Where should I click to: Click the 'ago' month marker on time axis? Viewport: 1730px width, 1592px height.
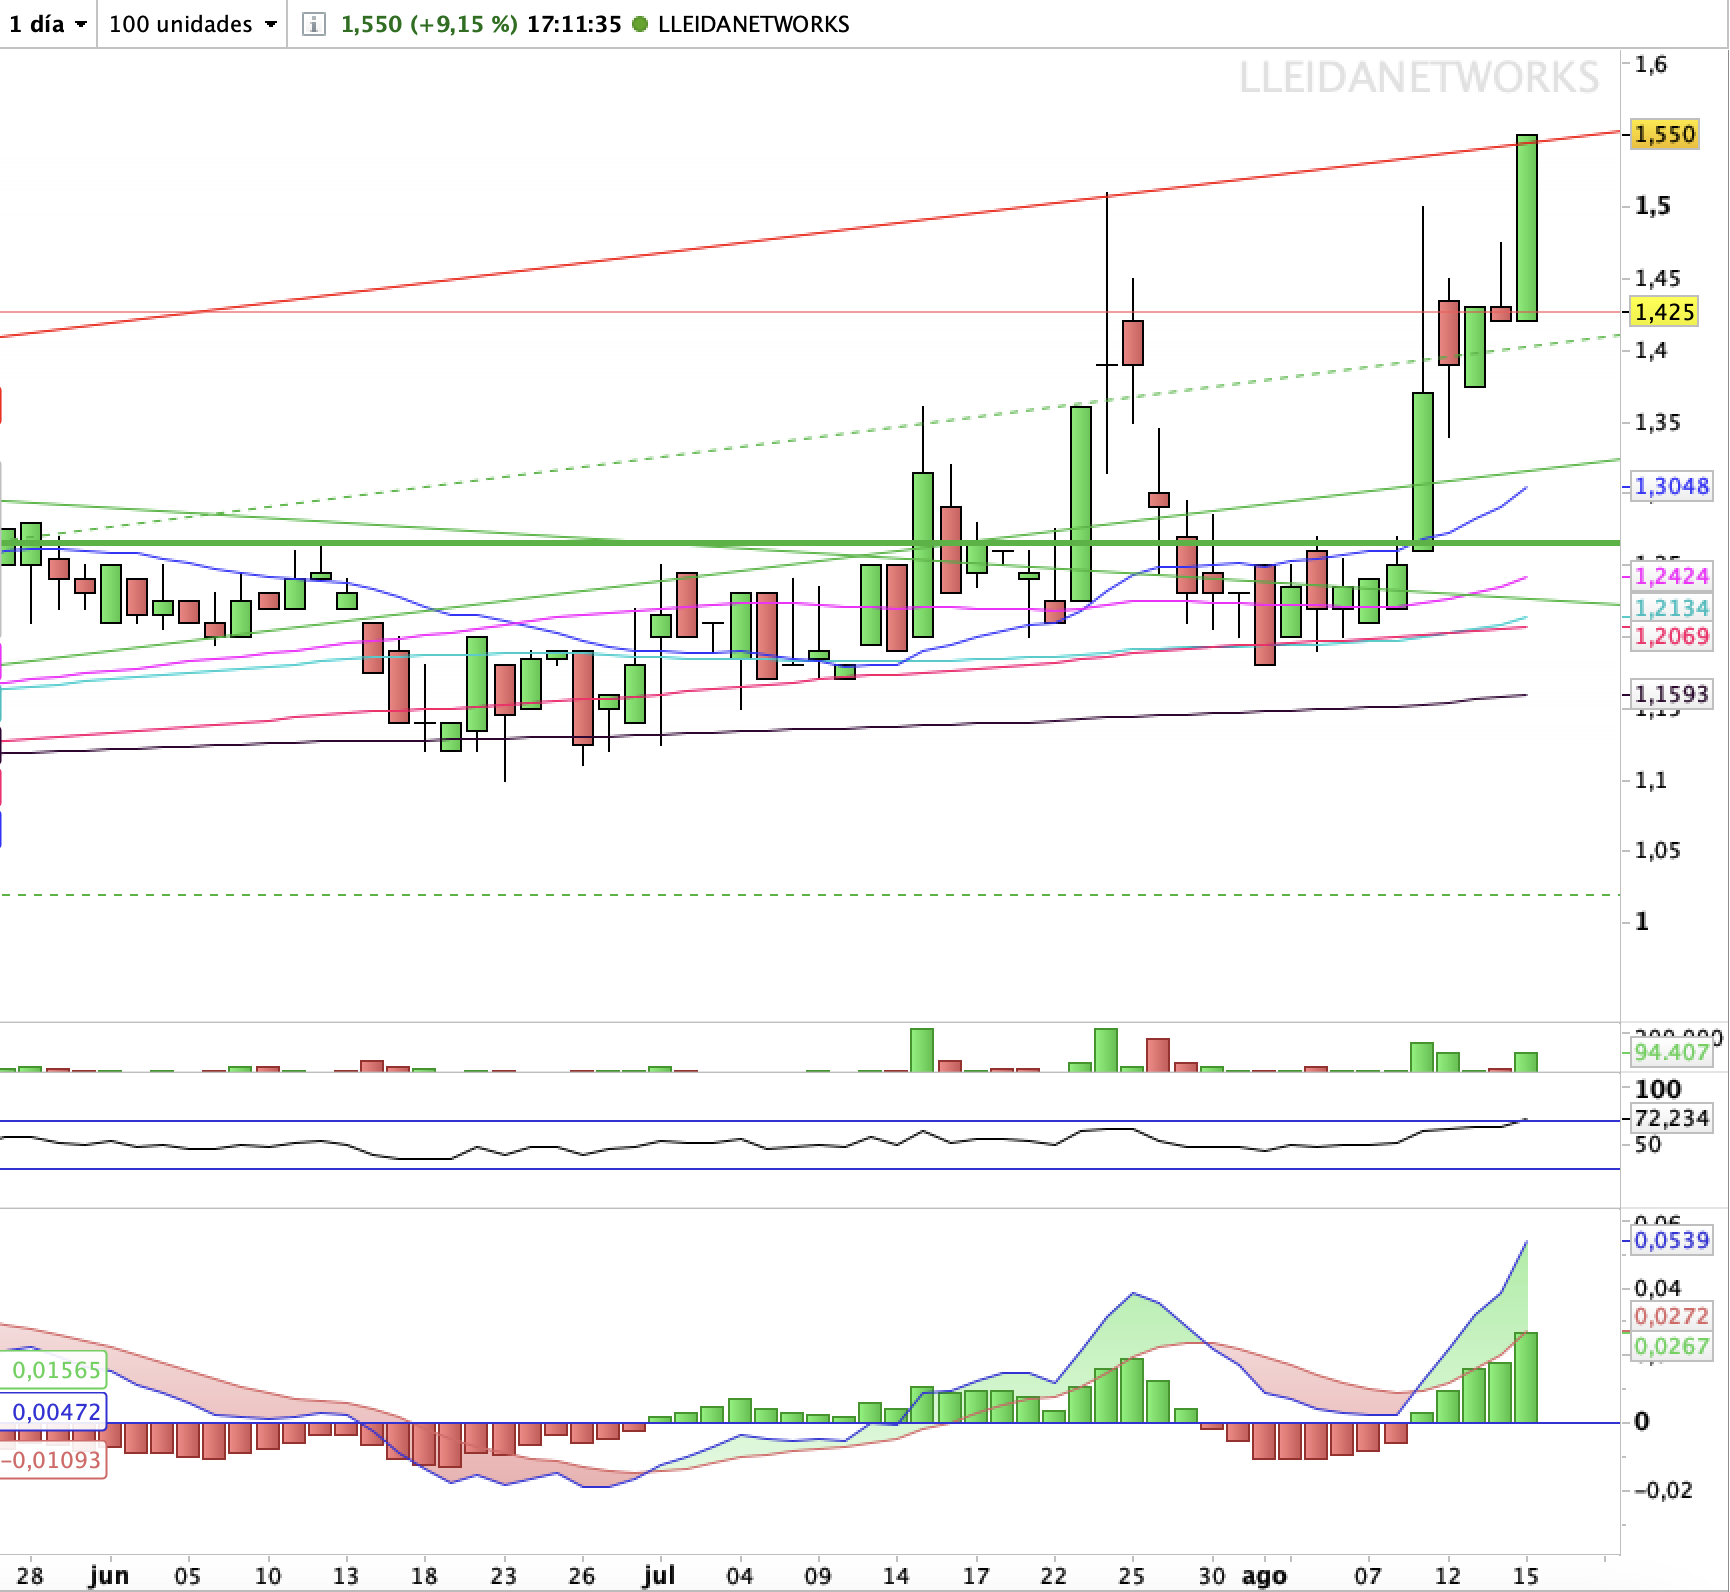tap(1263, 1576)
